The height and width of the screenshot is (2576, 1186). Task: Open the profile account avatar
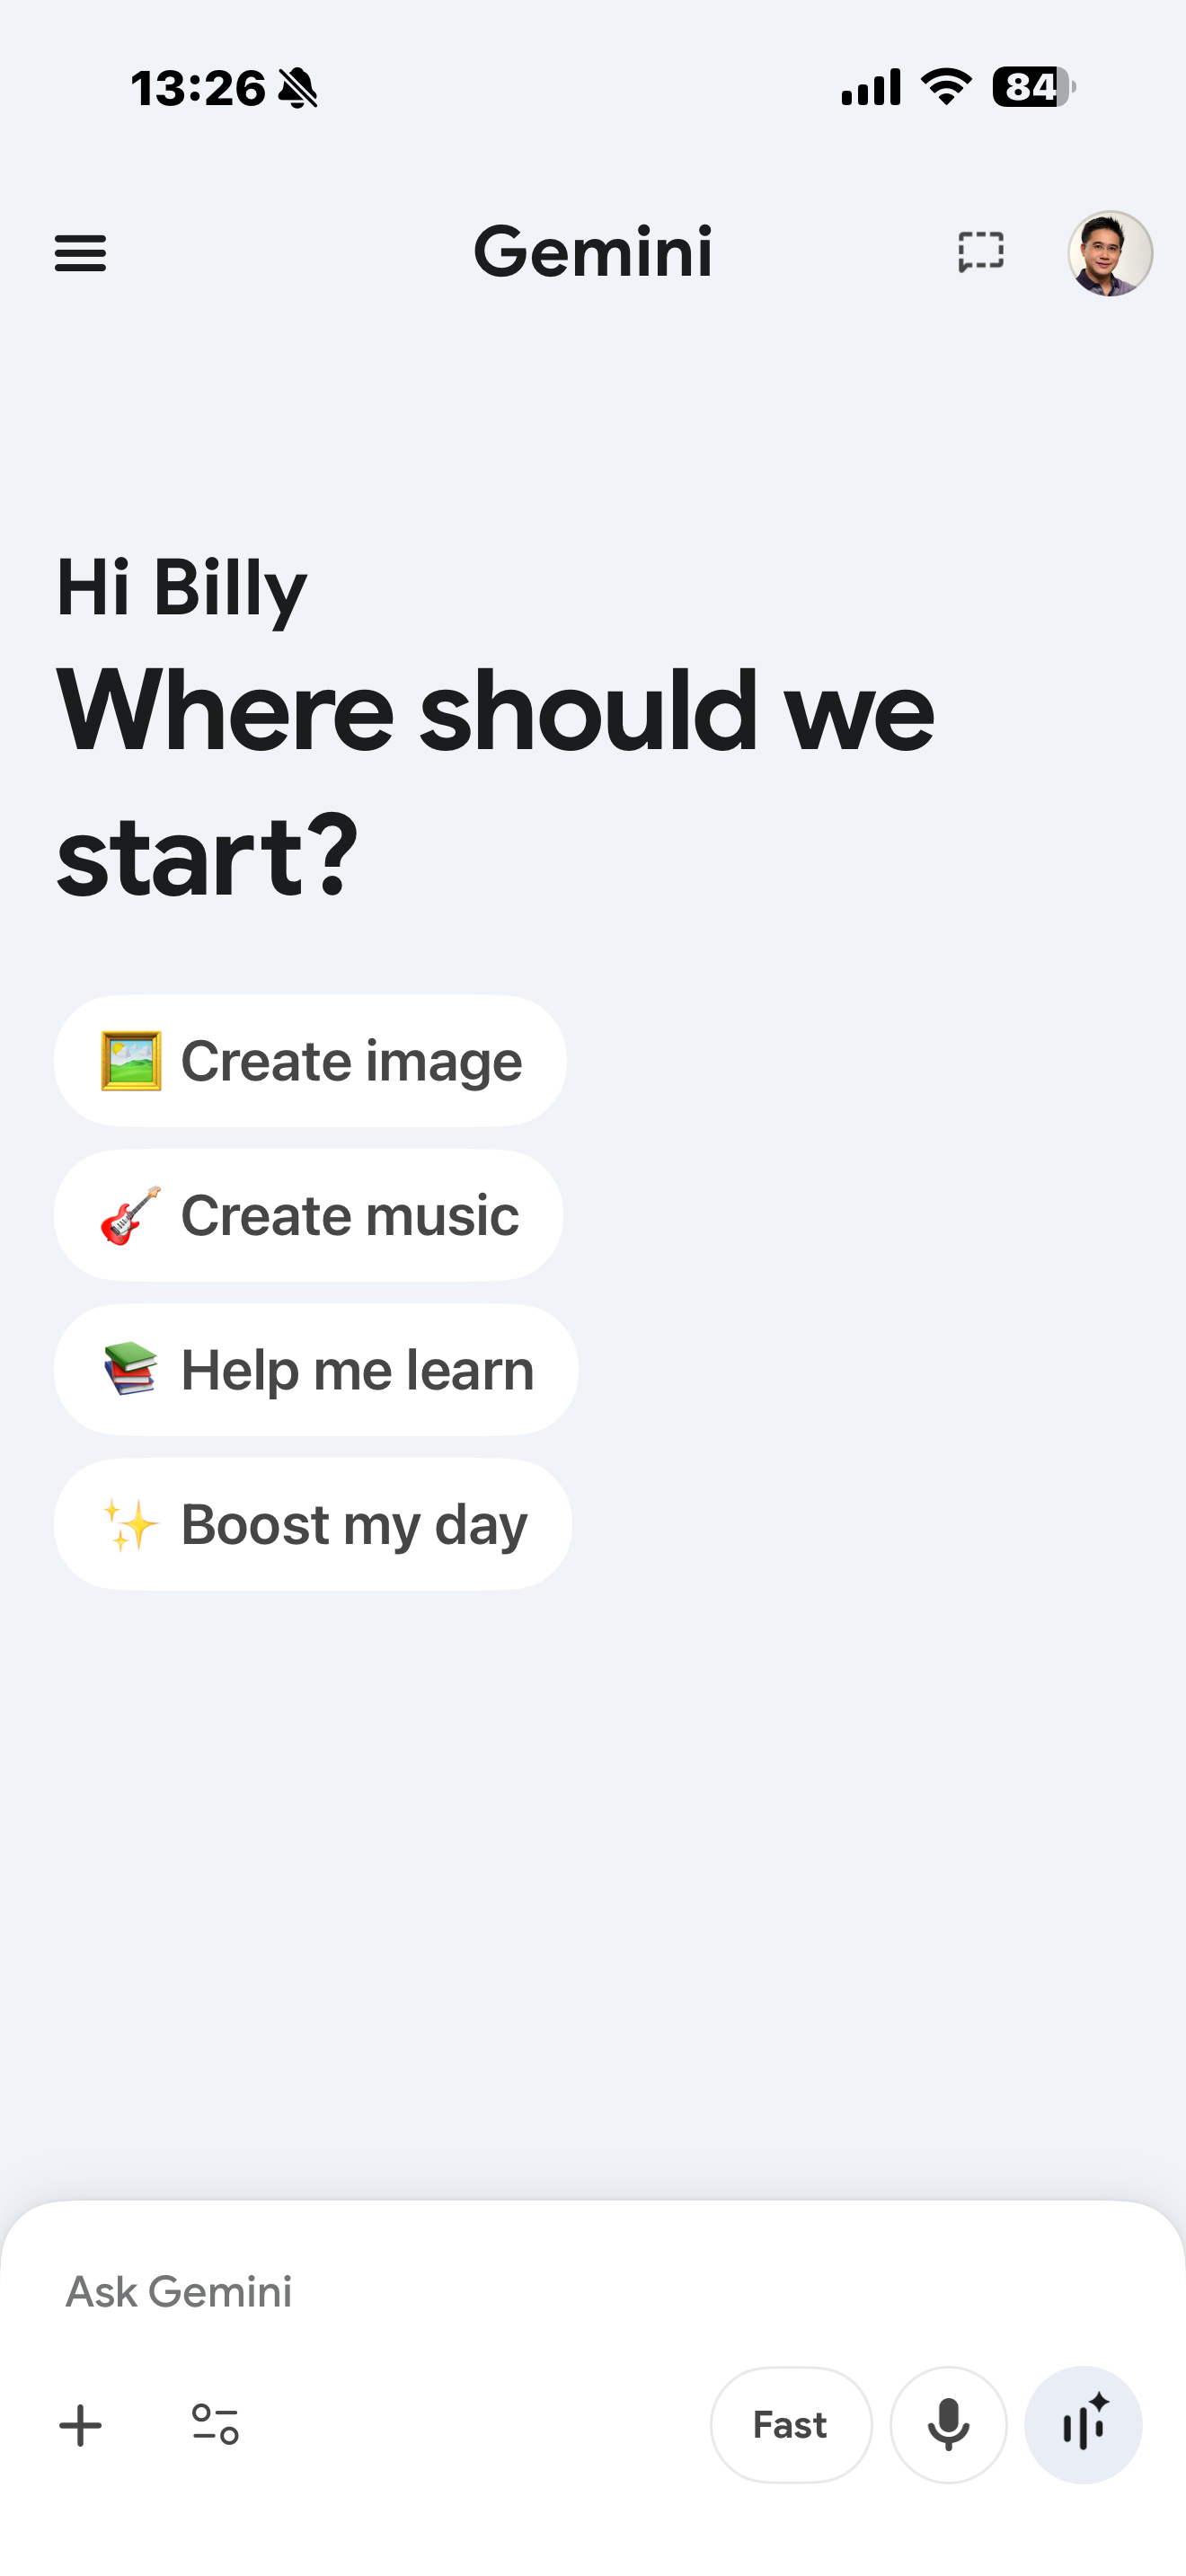(x=1110, y=253)
